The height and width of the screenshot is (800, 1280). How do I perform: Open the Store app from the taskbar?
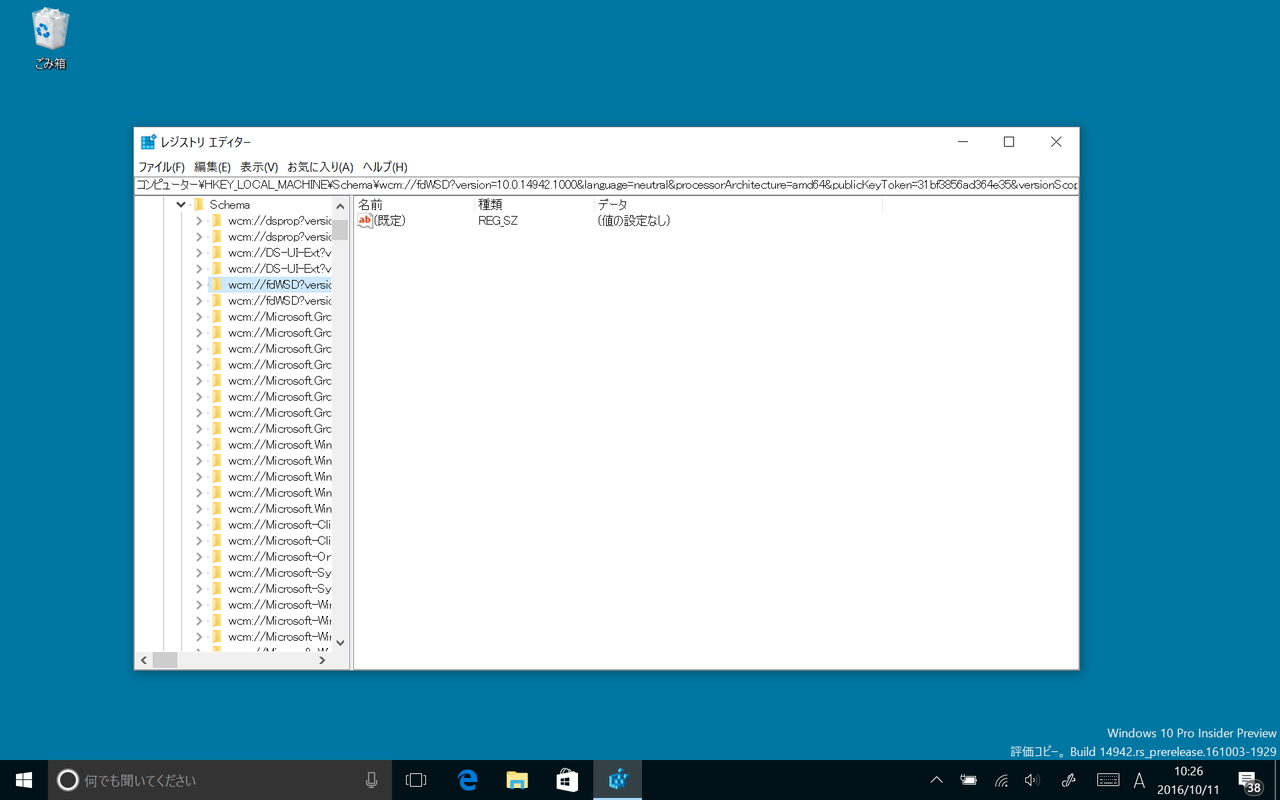pos(567,780)
